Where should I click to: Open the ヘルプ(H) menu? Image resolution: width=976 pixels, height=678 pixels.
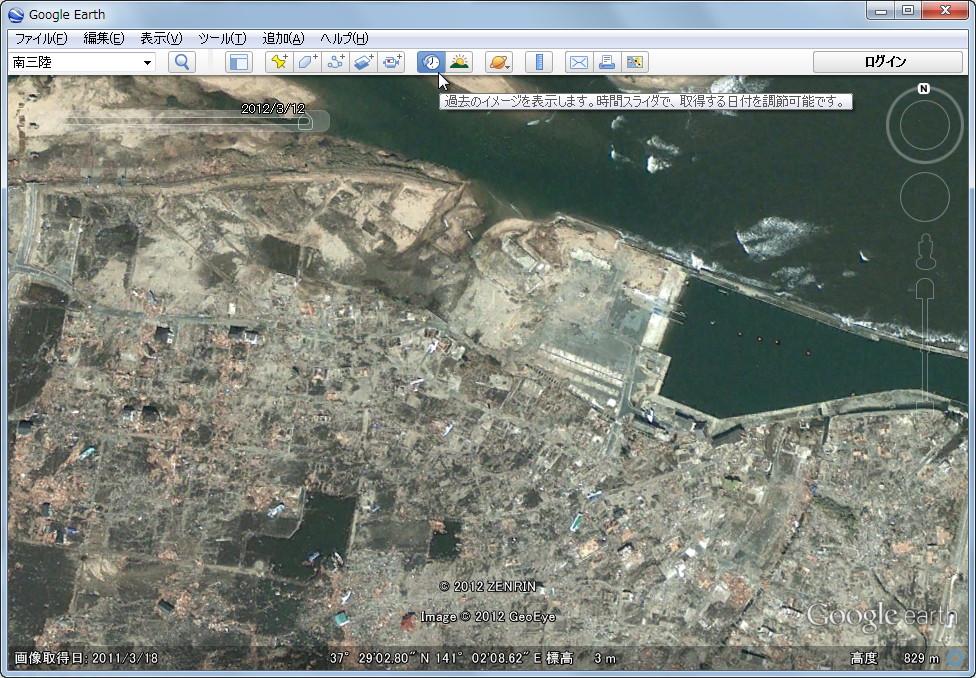344,39
